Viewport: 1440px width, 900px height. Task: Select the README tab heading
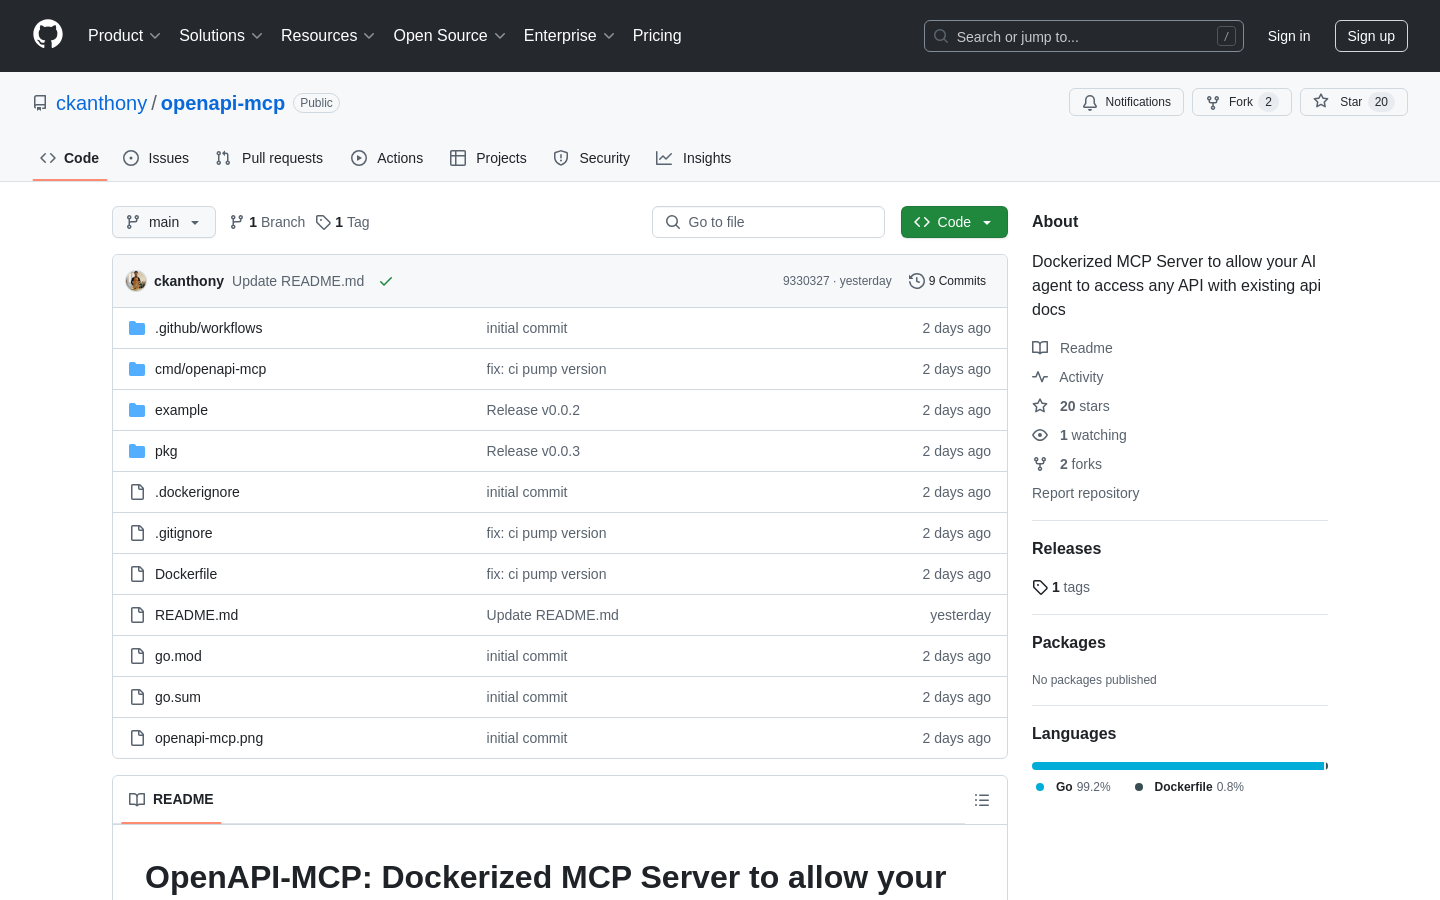171,799
